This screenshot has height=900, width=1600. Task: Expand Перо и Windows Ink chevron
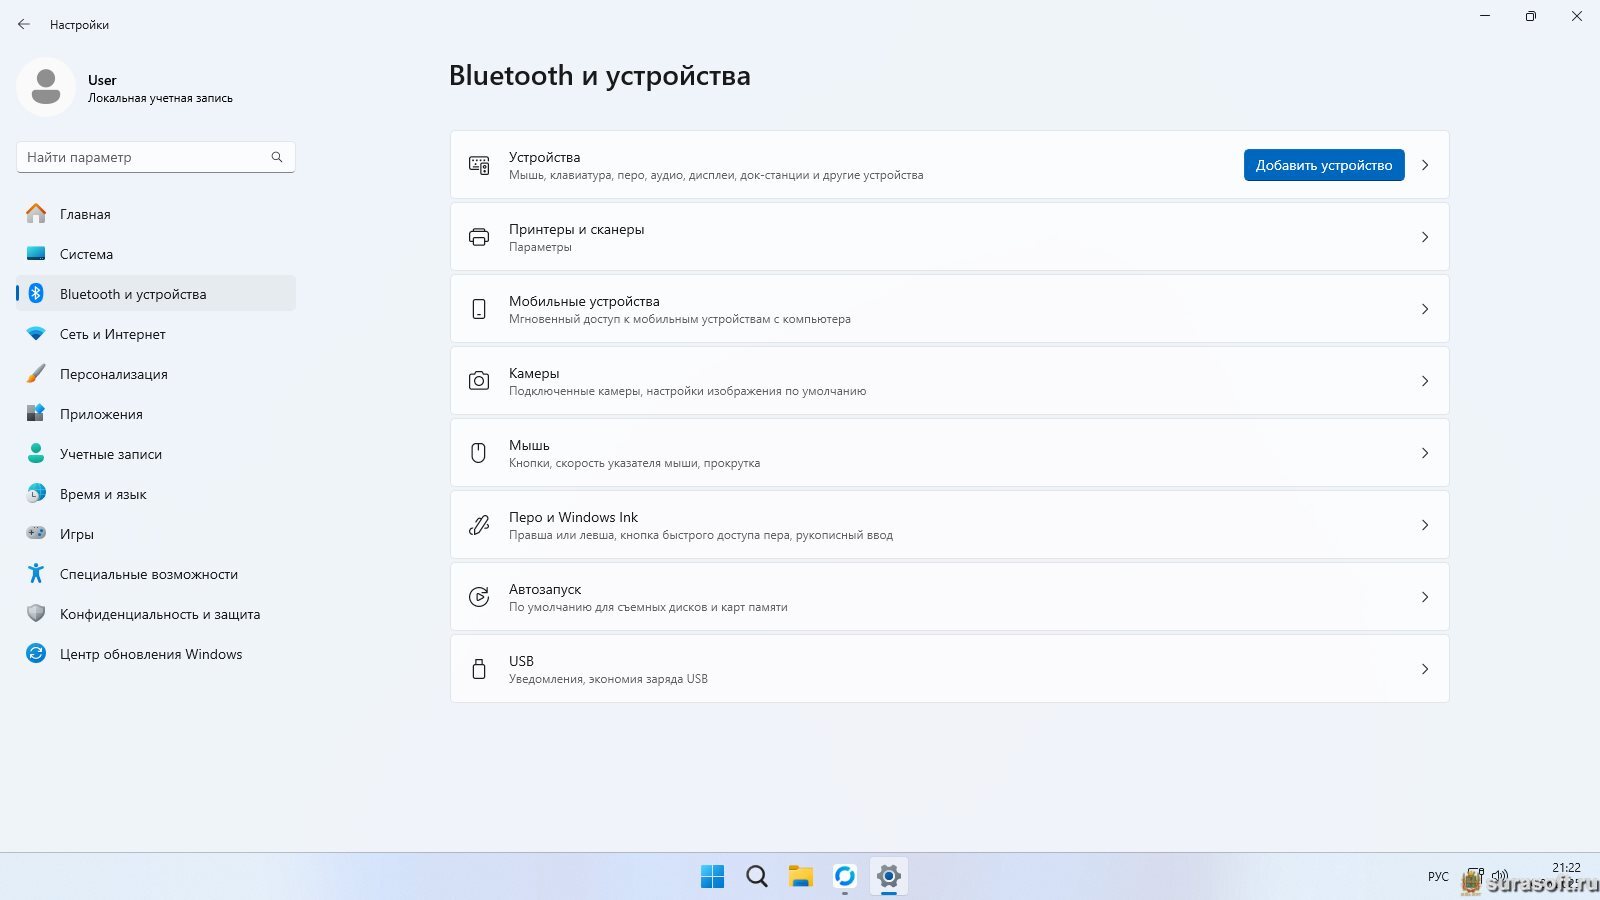tap(1425, 525)
